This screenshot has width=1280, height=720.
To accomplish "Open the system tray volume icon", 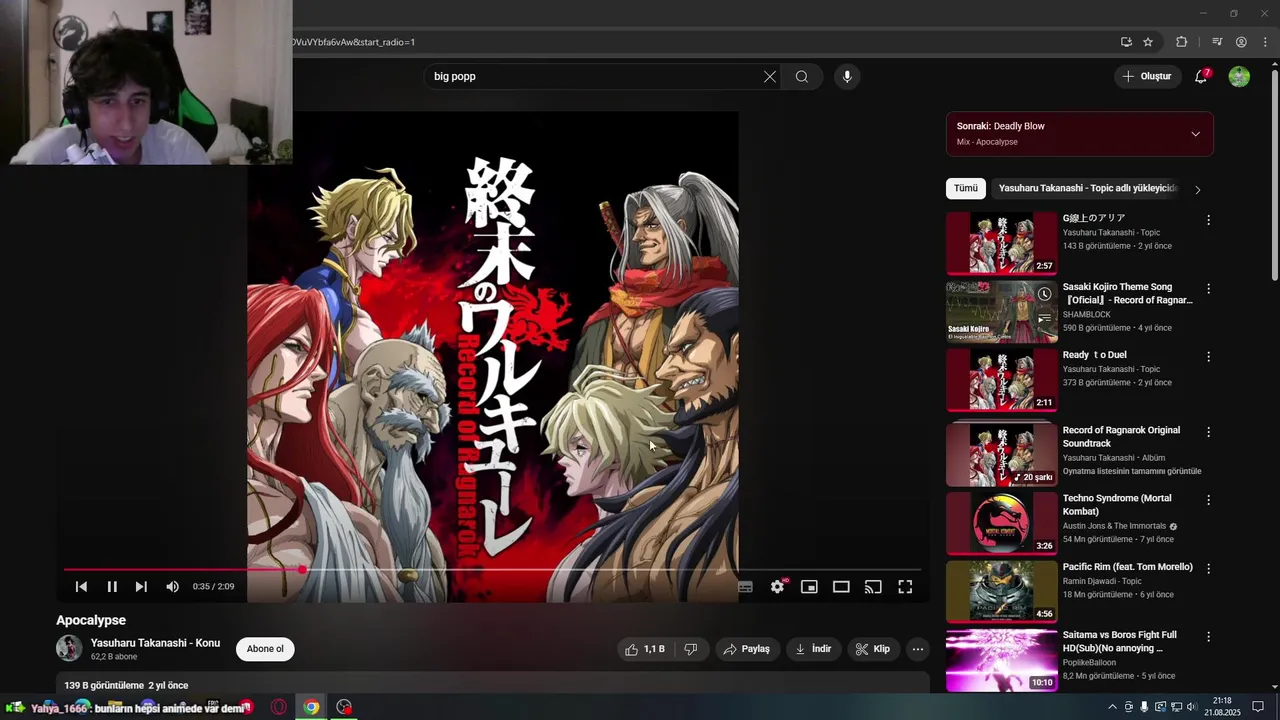I will [x=1191, y=707].
